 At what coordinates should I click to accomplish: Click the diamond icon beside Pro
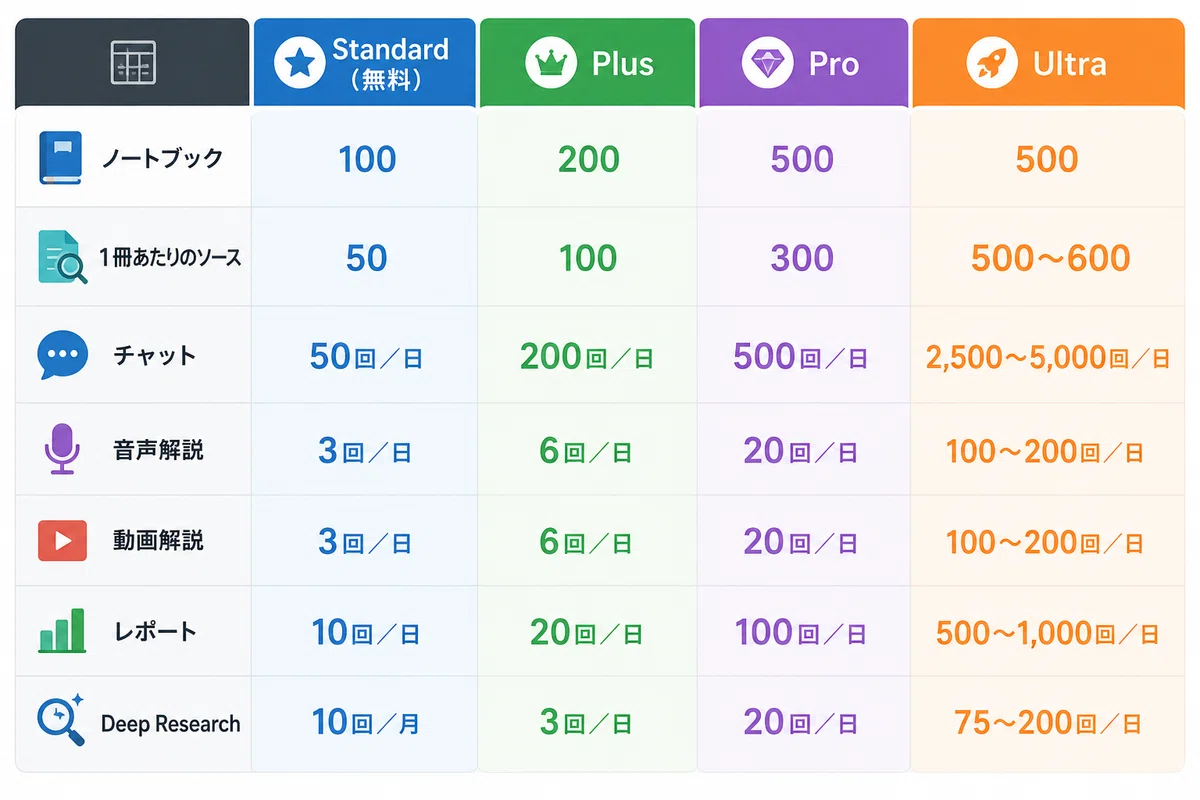click(767, 64)
